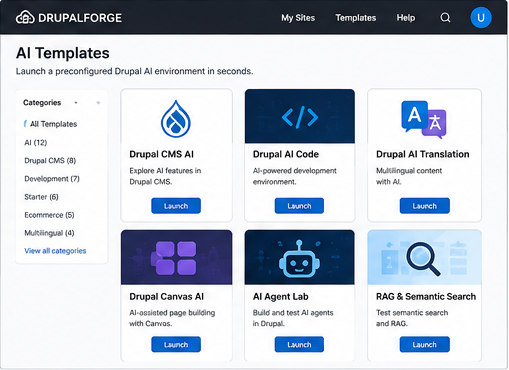Click the translation A icon of Drupal AI Translation

coord(424,119)
